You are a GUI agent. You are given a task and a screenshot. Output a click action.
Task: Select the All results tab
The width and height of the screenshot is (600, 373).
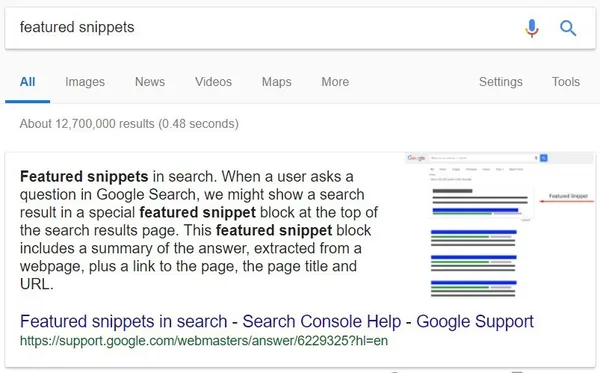[x=28, y=82]
